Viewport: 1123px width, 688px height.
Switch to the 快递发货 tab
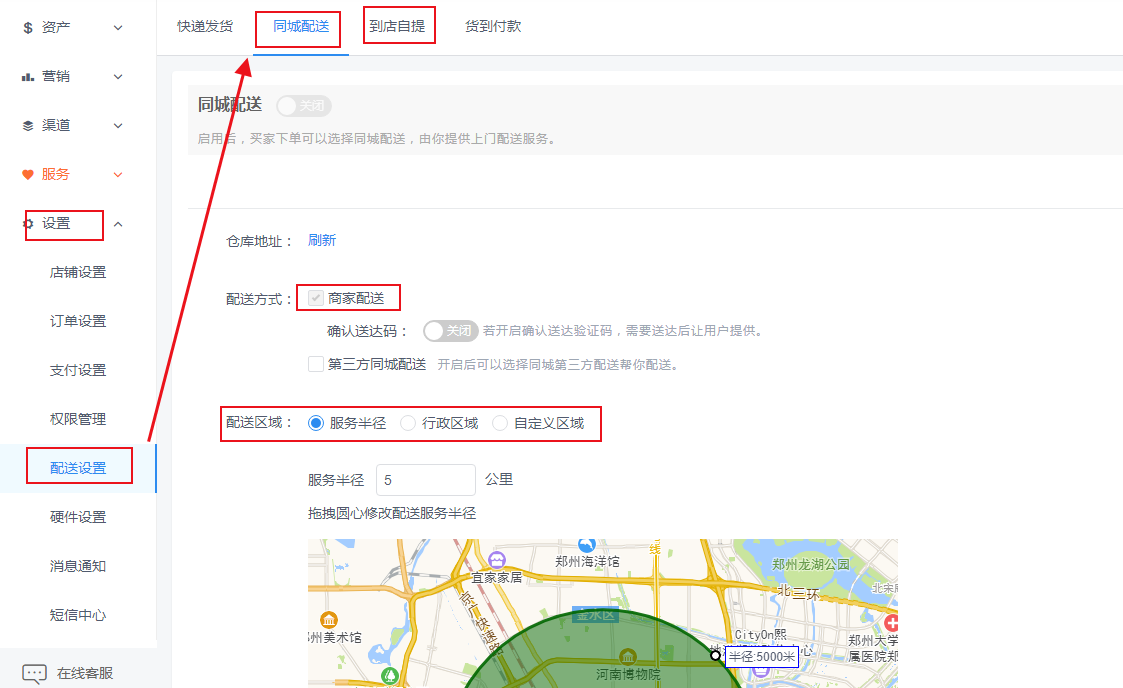click(205, 26)
